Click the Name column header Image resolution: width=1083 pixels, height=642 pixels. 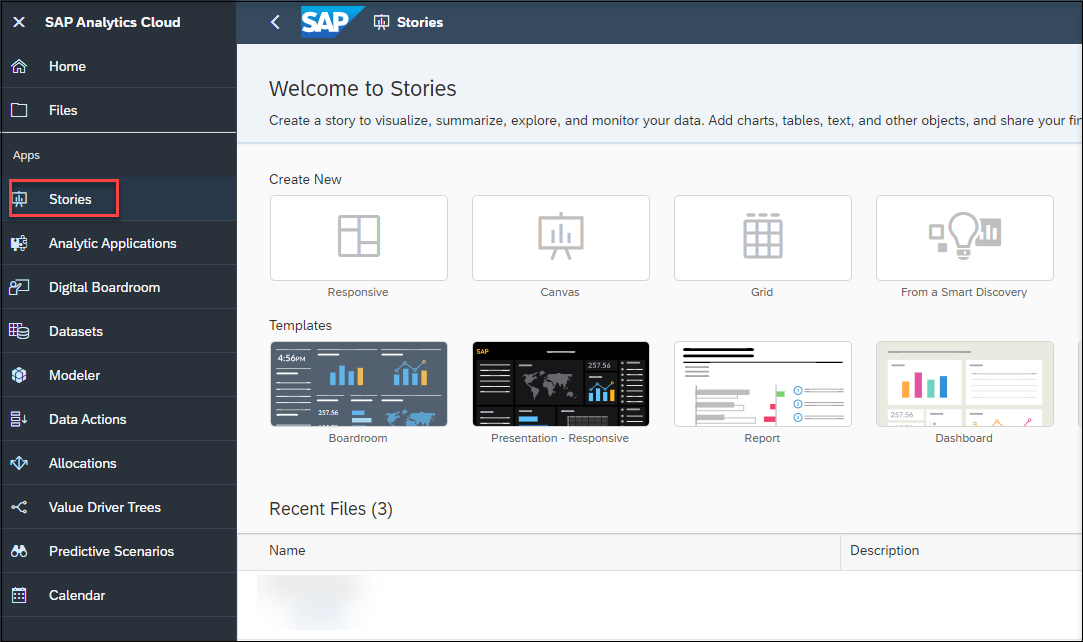(539, 551)
